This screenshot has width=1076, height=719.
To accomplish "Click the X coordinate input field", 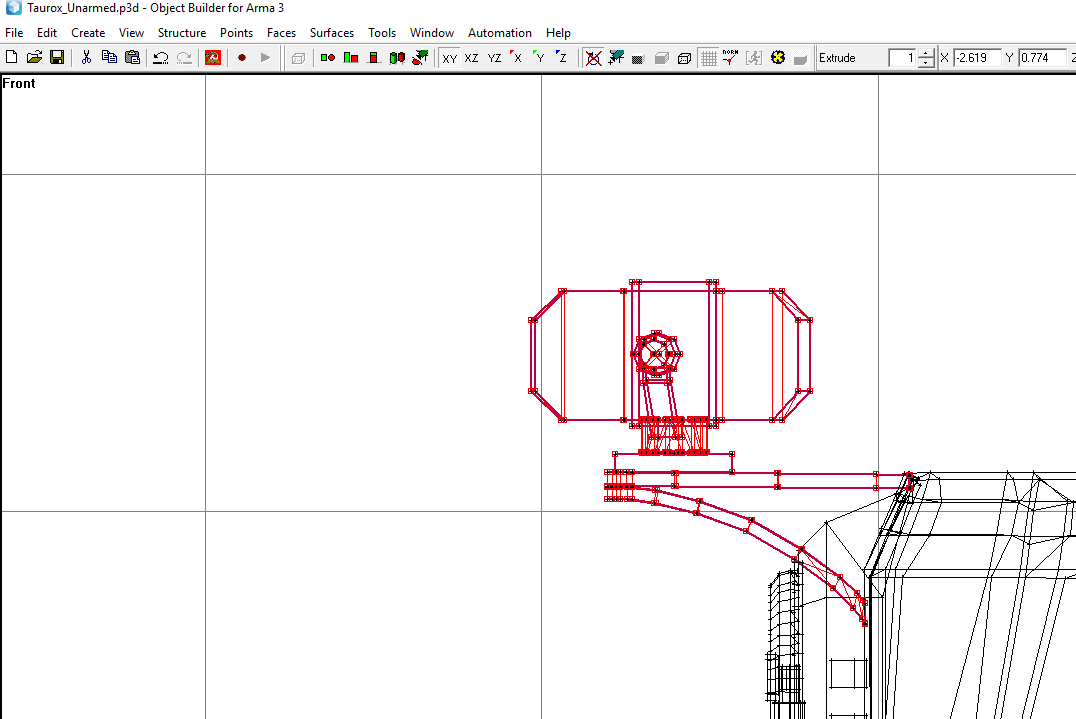I will pos(976,58).
